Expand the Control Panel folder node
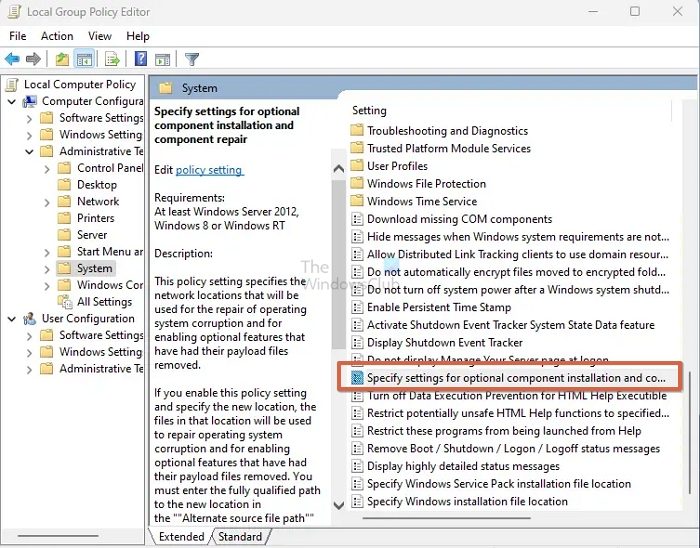Image resolution: width=700 pixels, height=548 pixels. (48, 168)
